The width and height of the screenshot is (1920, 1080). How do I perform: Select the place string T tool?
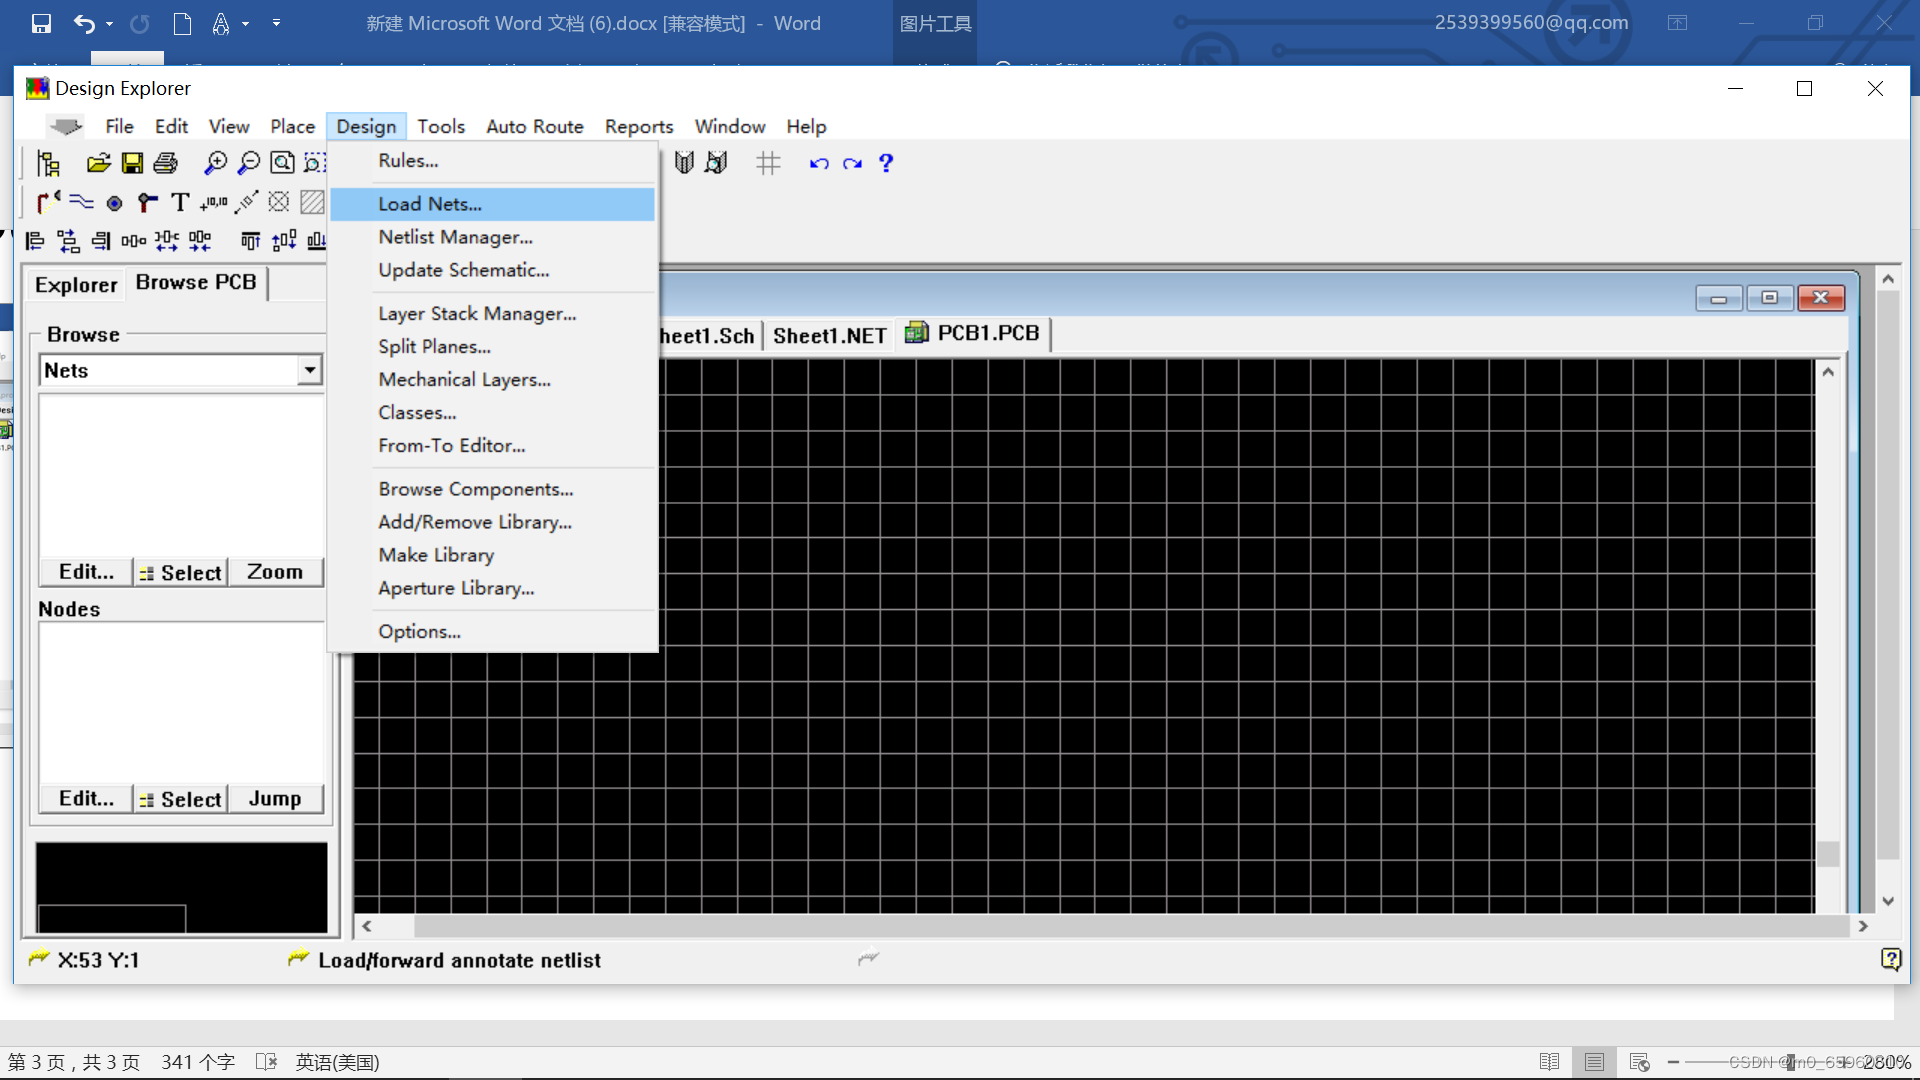(180, 203)
